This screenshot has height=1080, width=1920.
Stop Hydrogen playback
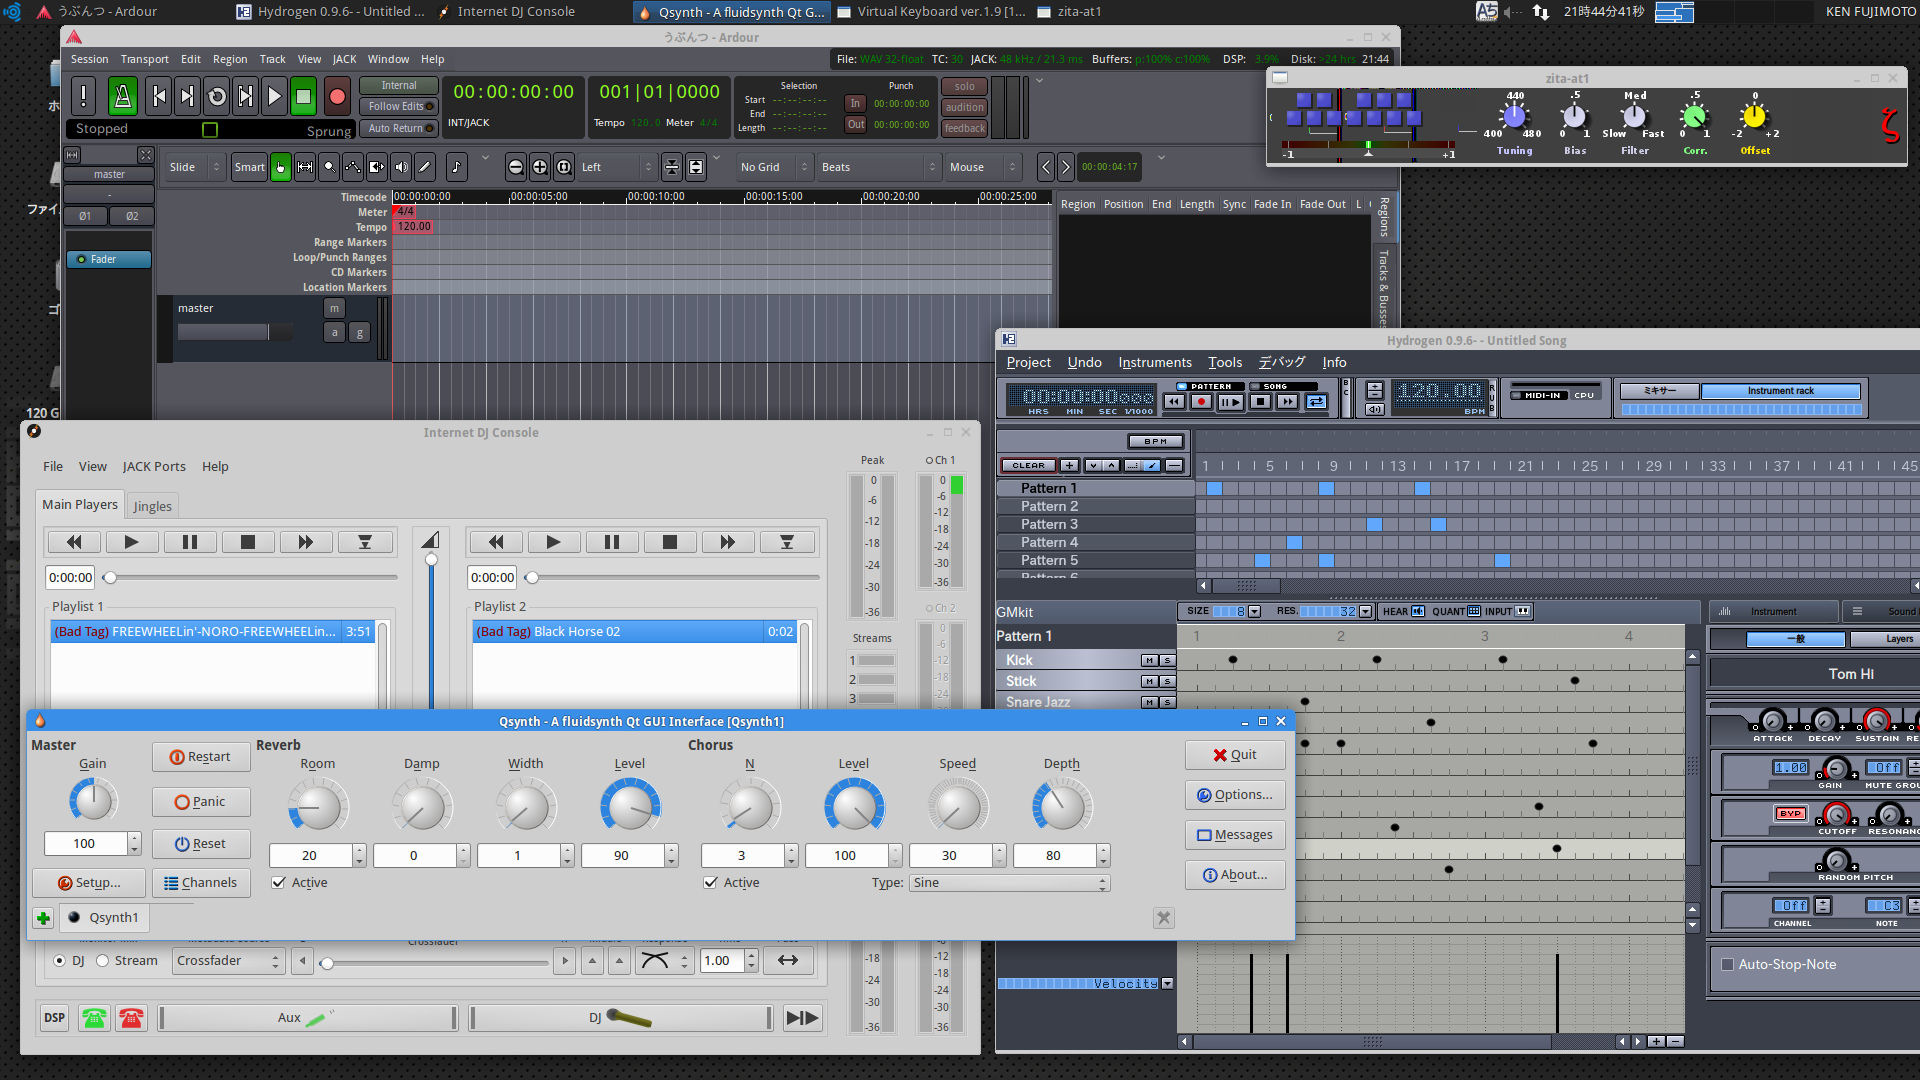click(1260, 402)
